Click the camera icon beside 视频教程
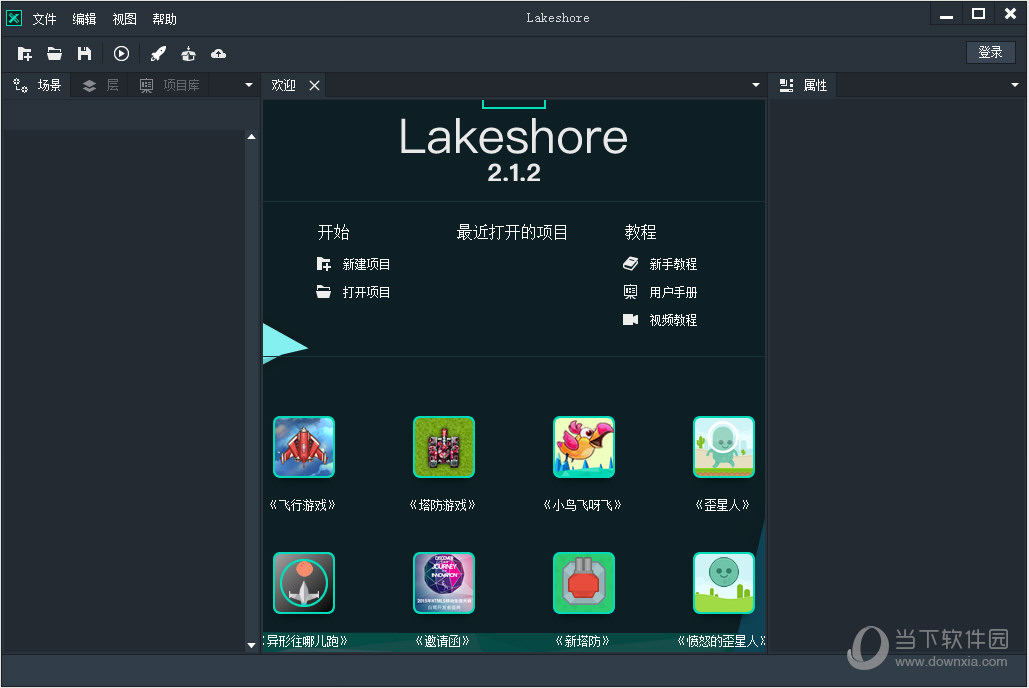The width and height of the screenshot is (1029, 688). (x=631, y=320)
